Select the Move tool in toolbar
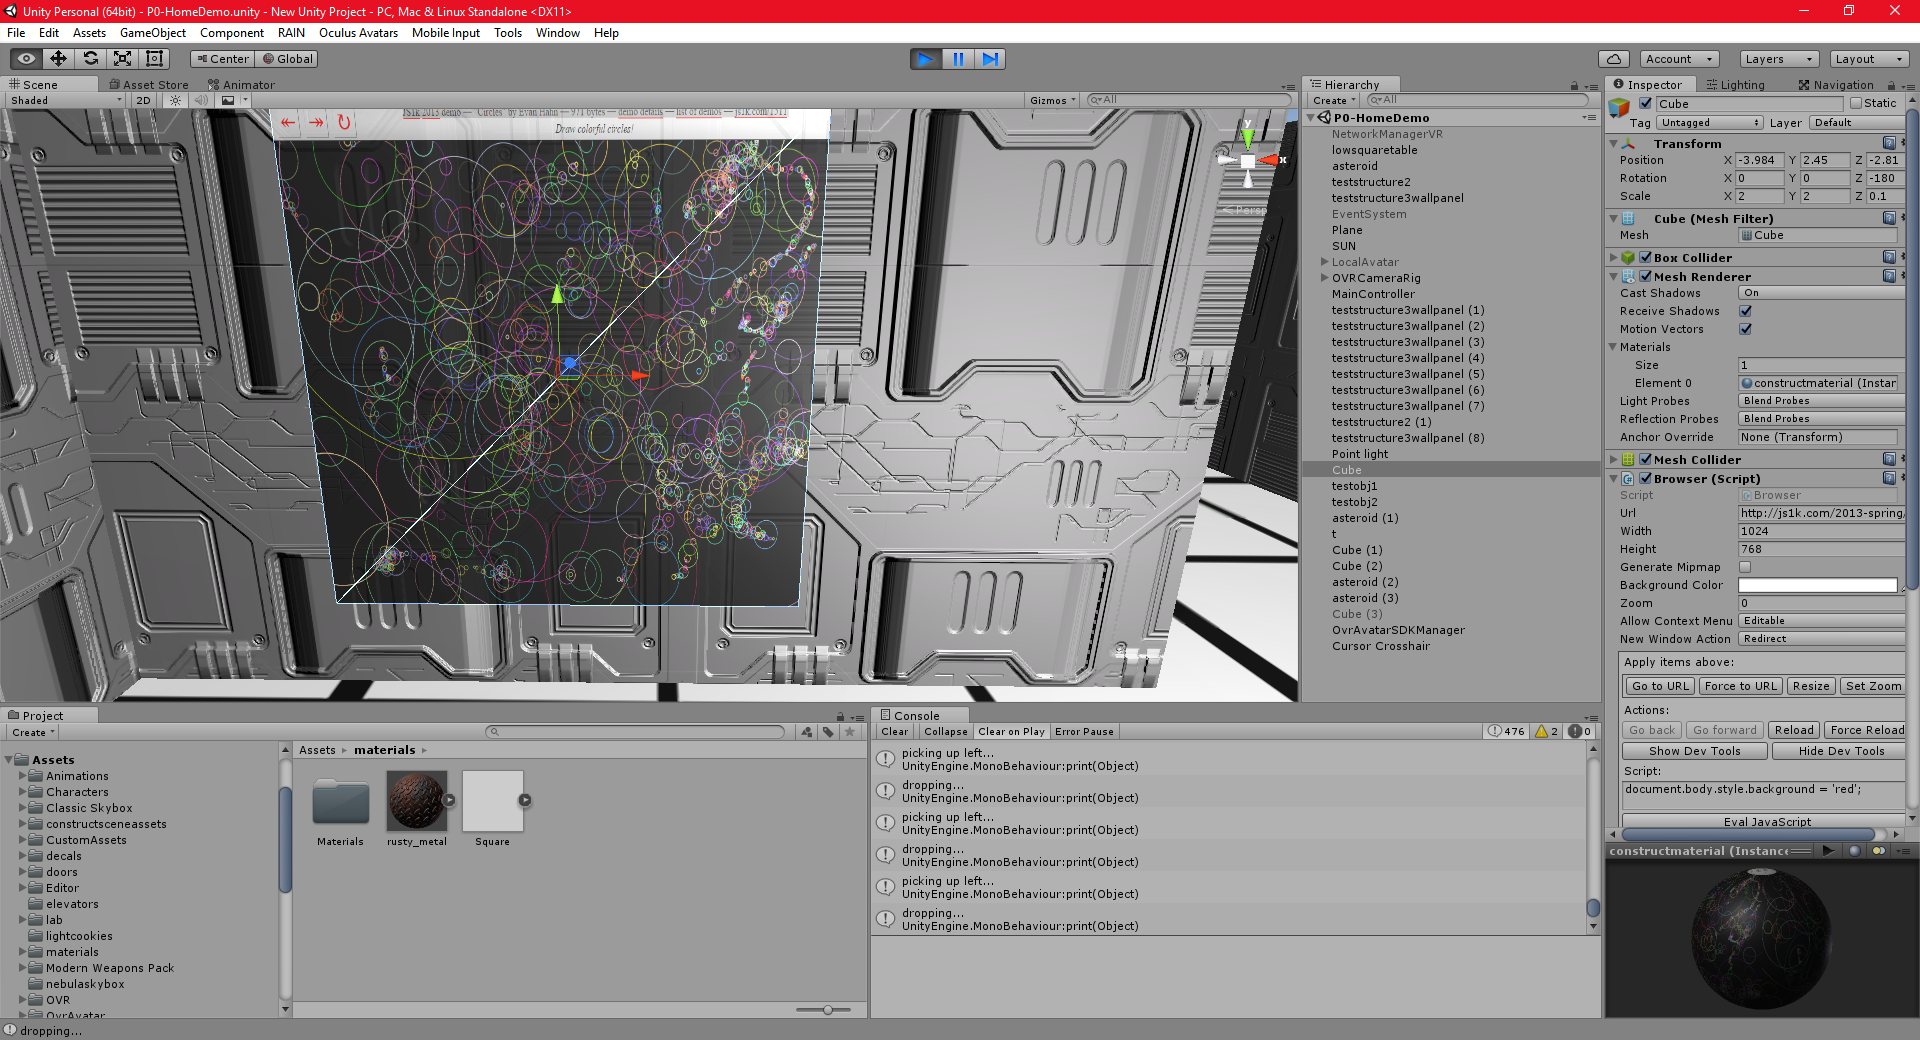Viewport: 1920px width, 1040px height. 58,59
